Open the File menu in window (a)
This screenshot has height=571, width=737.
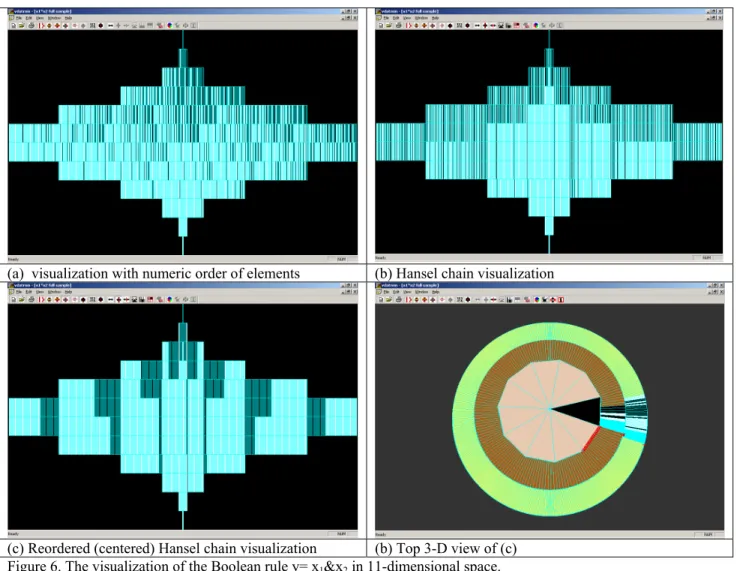19,18
